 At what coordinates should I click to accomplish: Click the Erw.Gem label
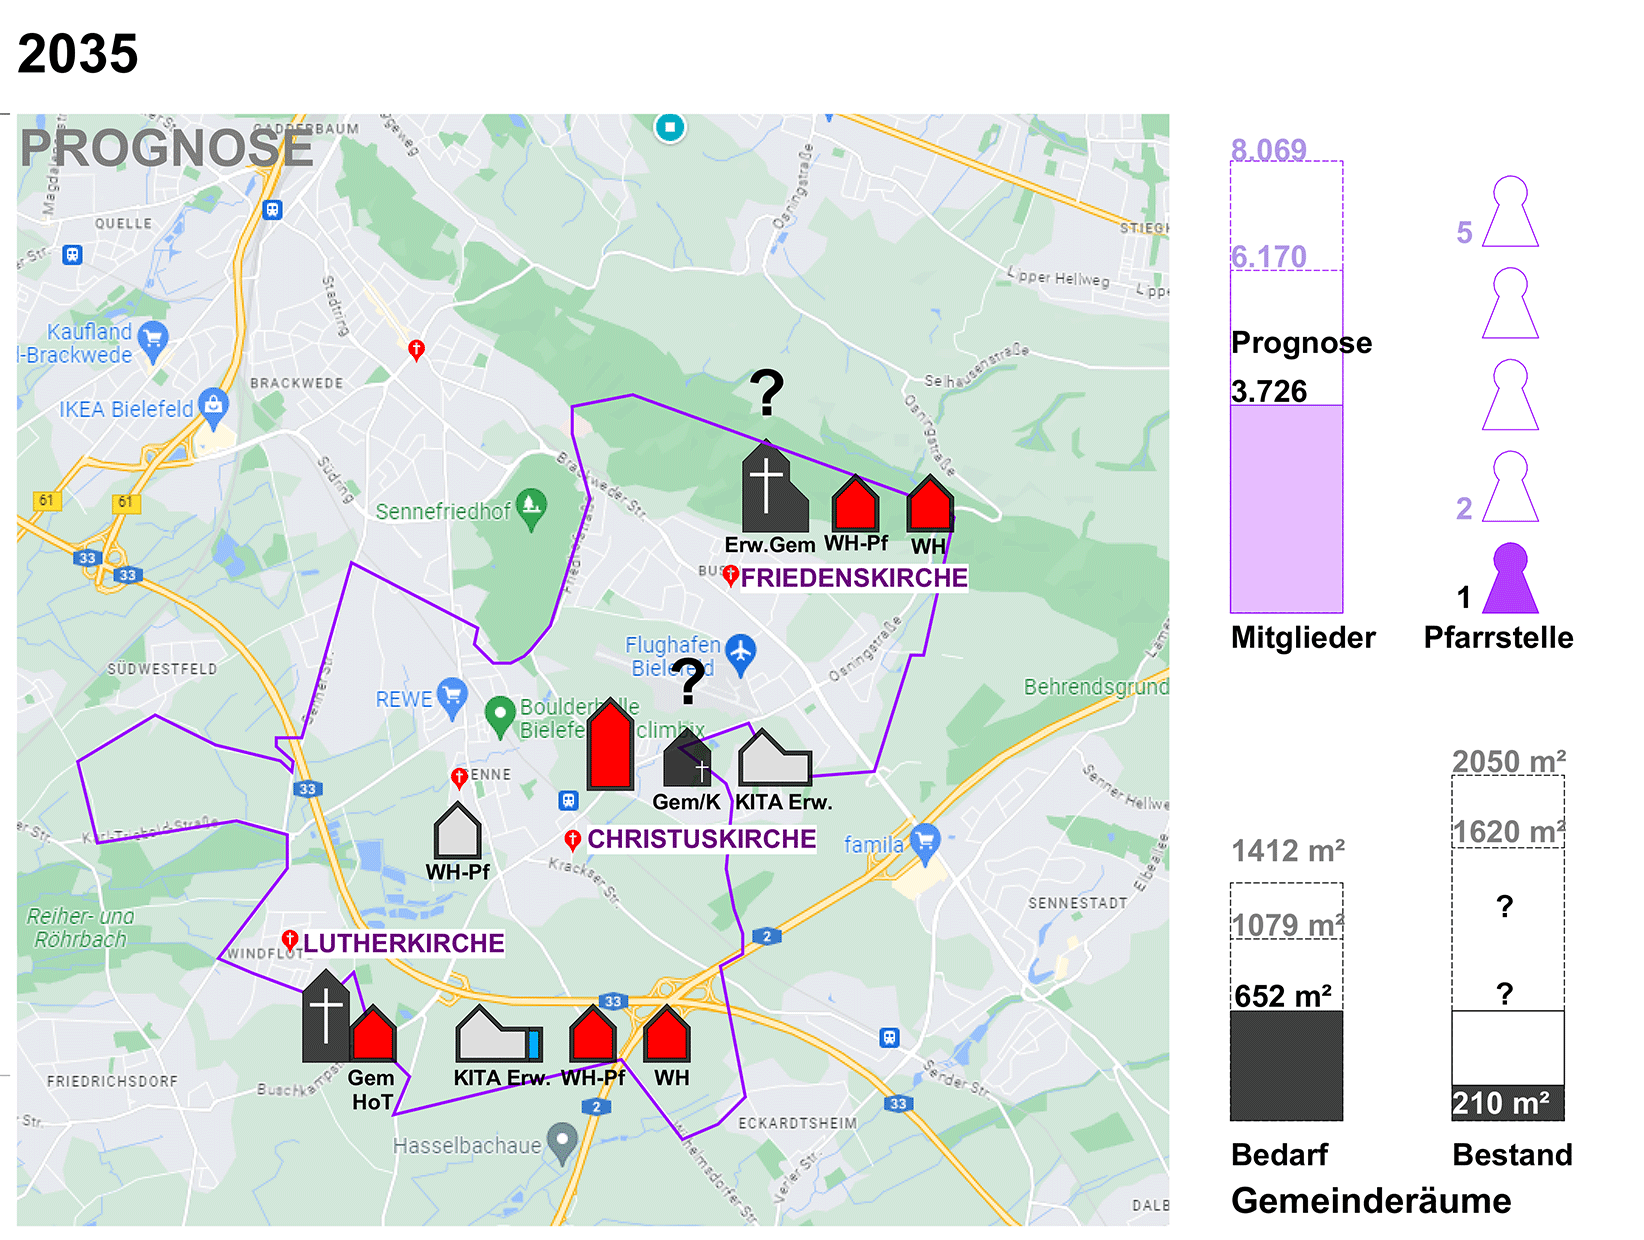pyautogui.click(x=770, y=545)
